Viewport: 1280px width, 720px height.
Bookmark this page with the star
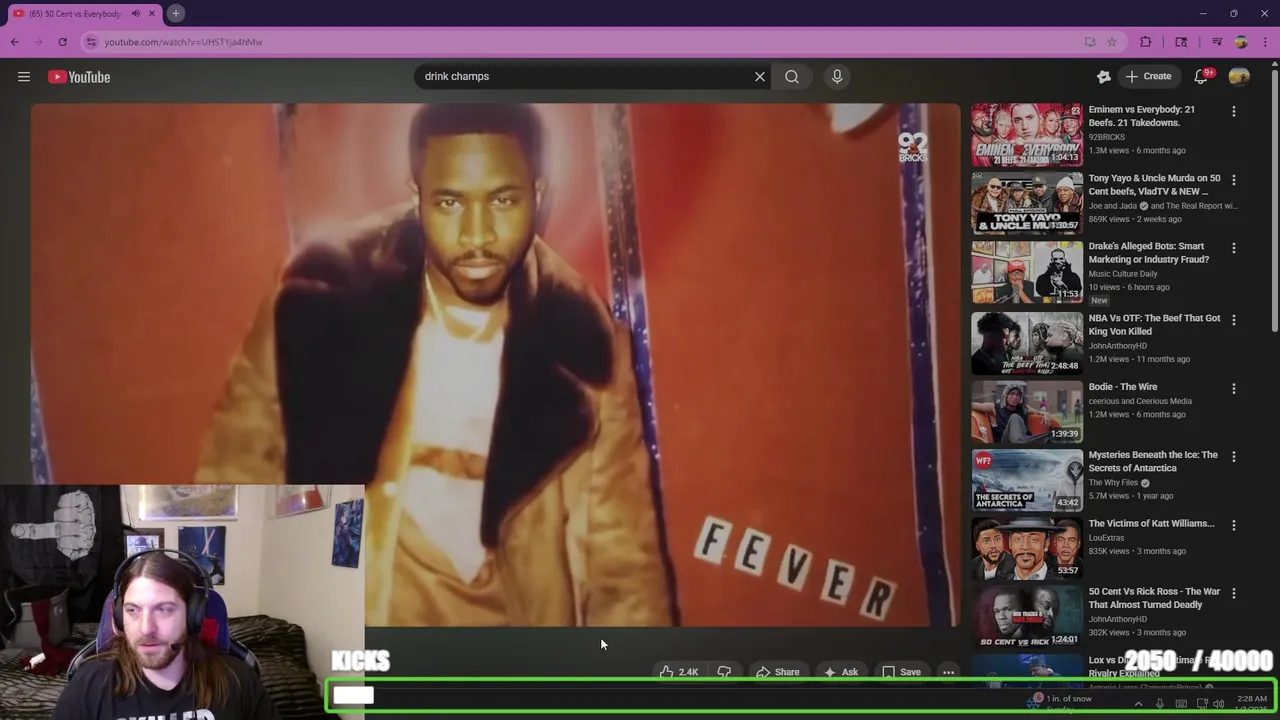pos(1112,42)
